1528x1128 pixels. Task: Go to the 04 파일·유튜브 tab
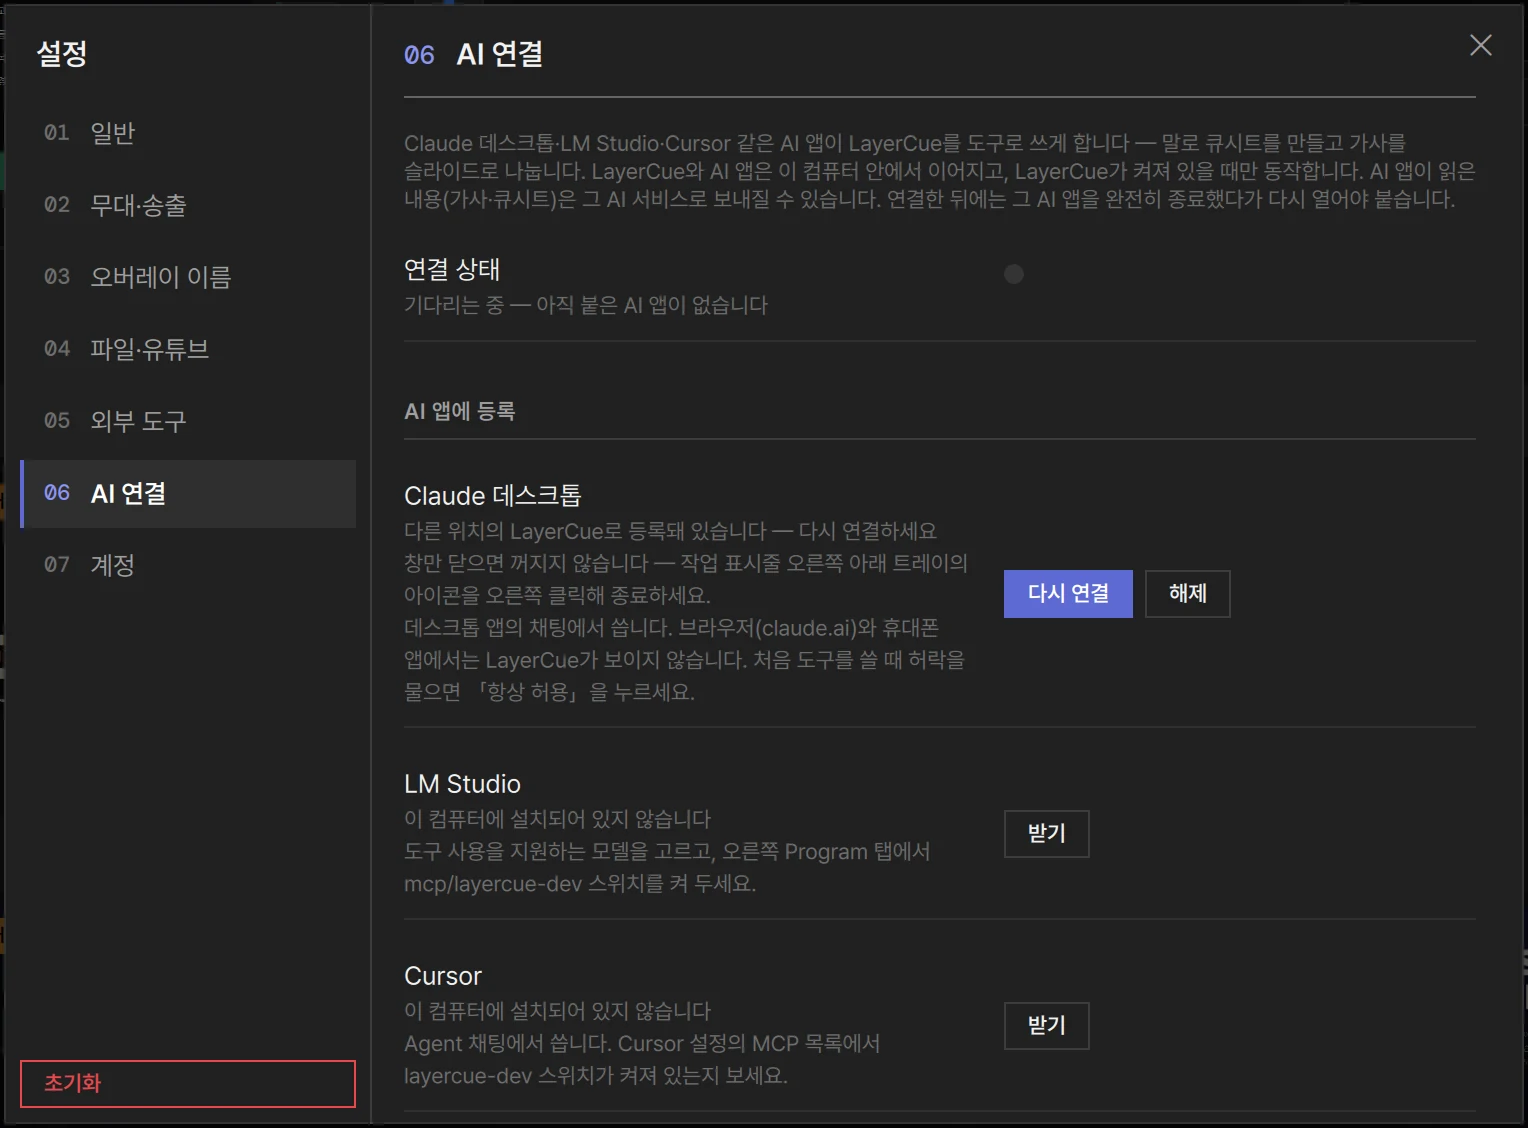pyautogui.click(x=188, y=349)
